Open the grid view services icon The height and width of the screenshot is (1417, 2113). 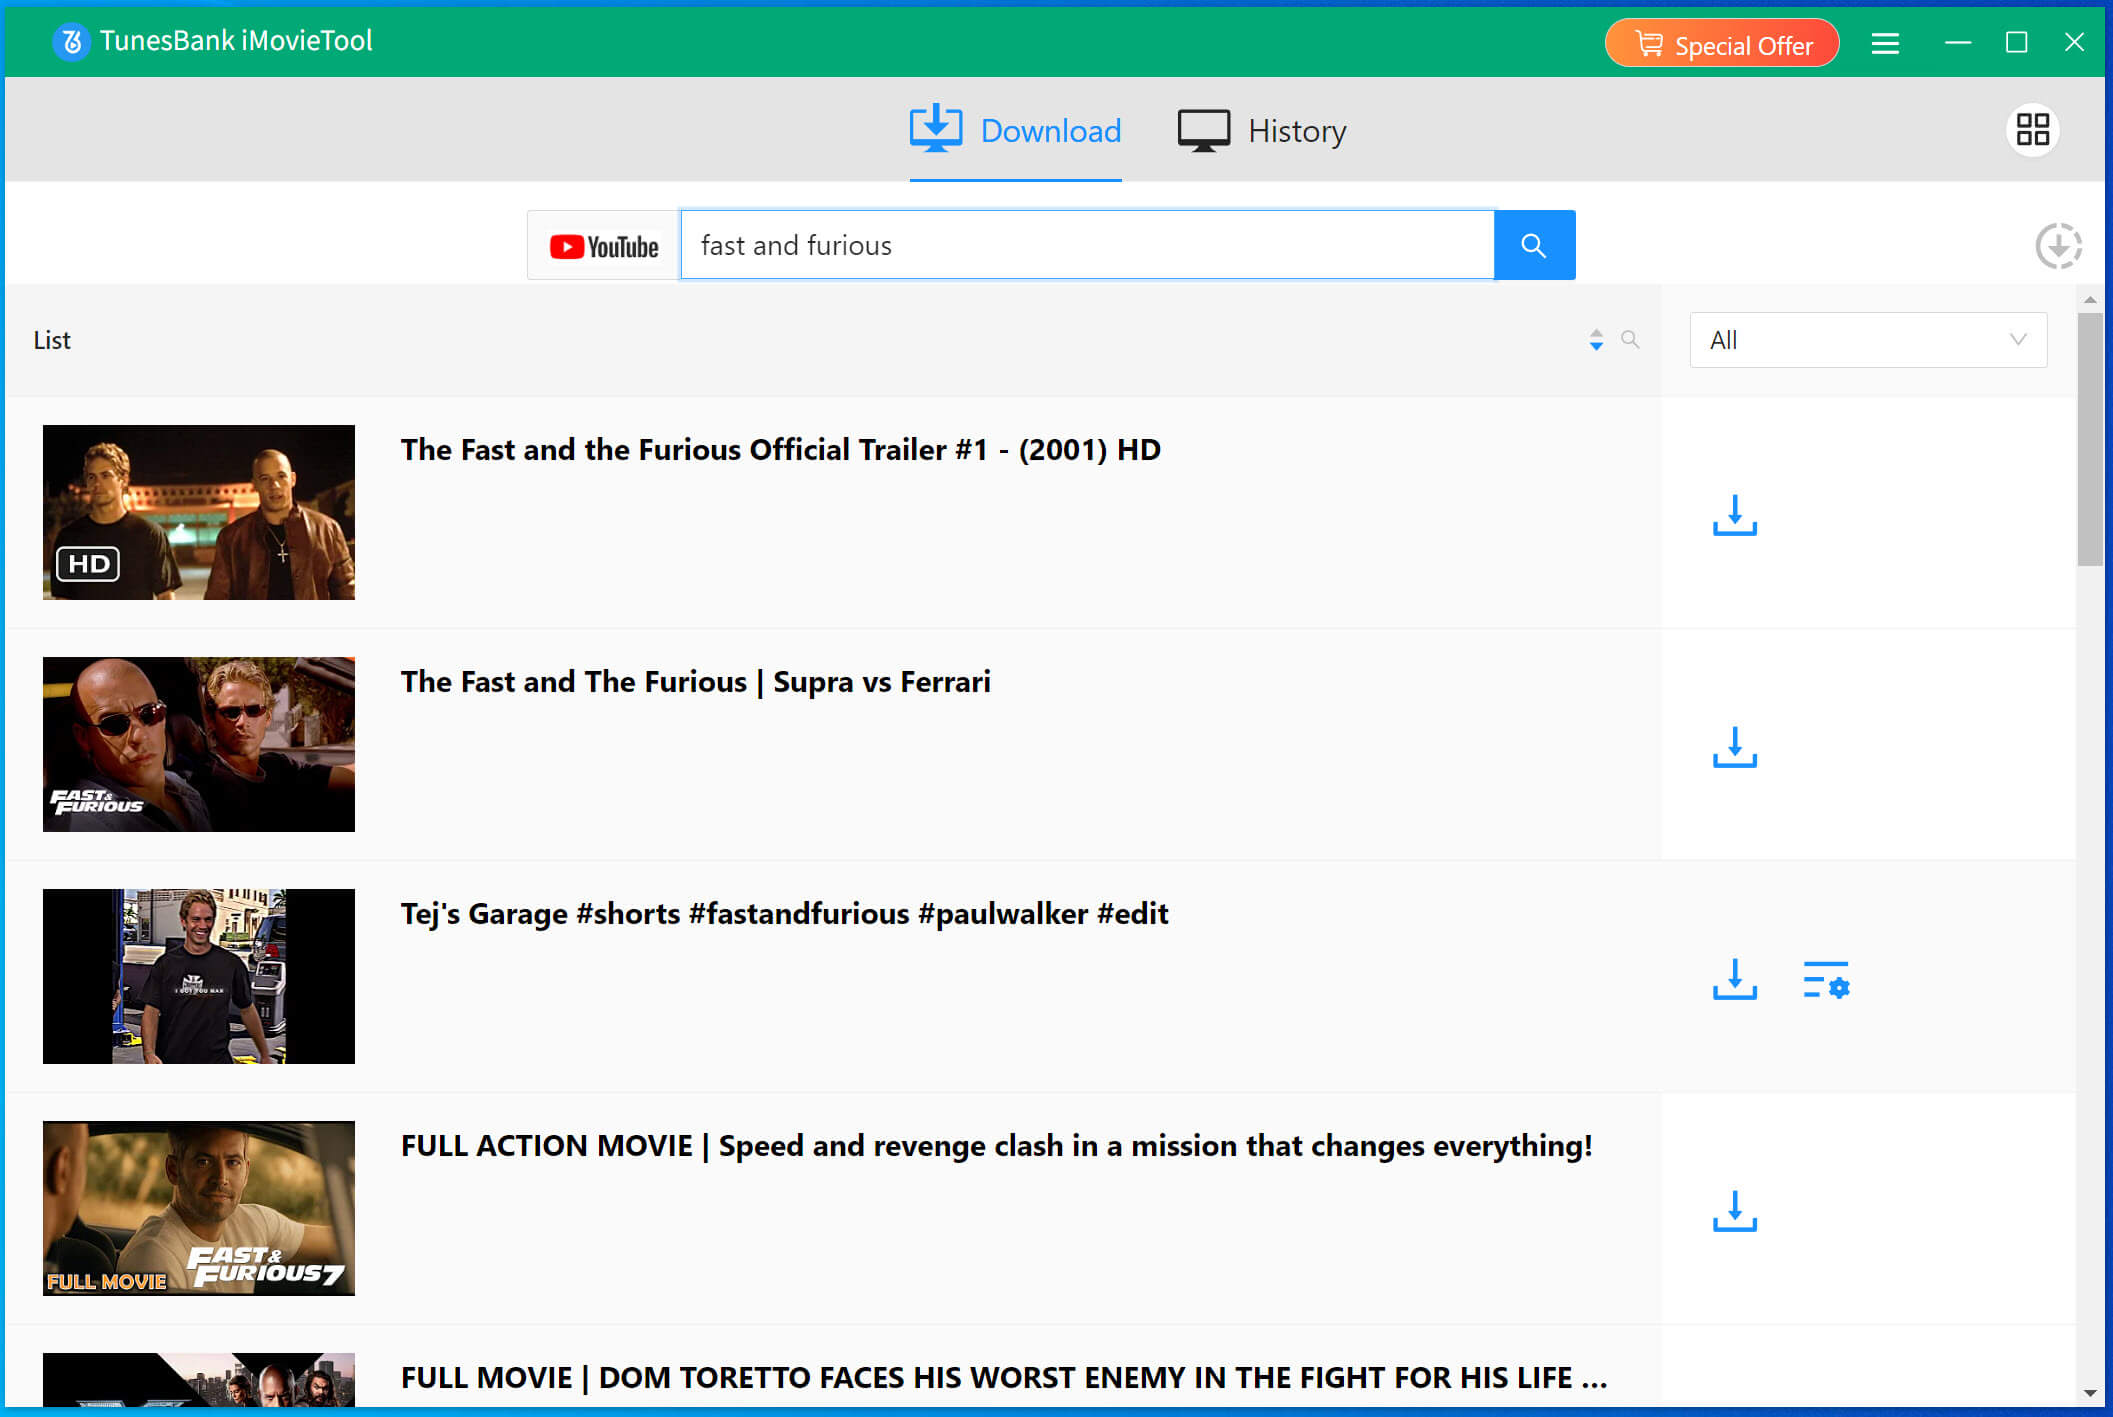(x=2032, y=130)
